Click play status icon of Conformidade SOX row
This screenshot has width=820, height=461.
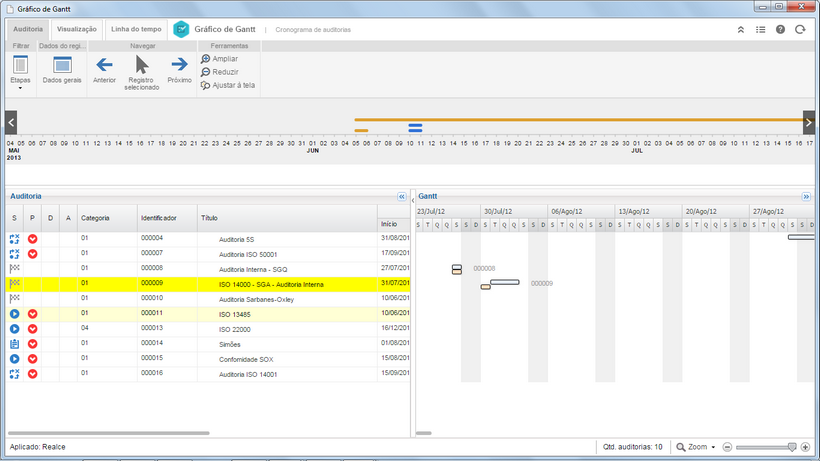pyautogui.click(x=14, y=359)
